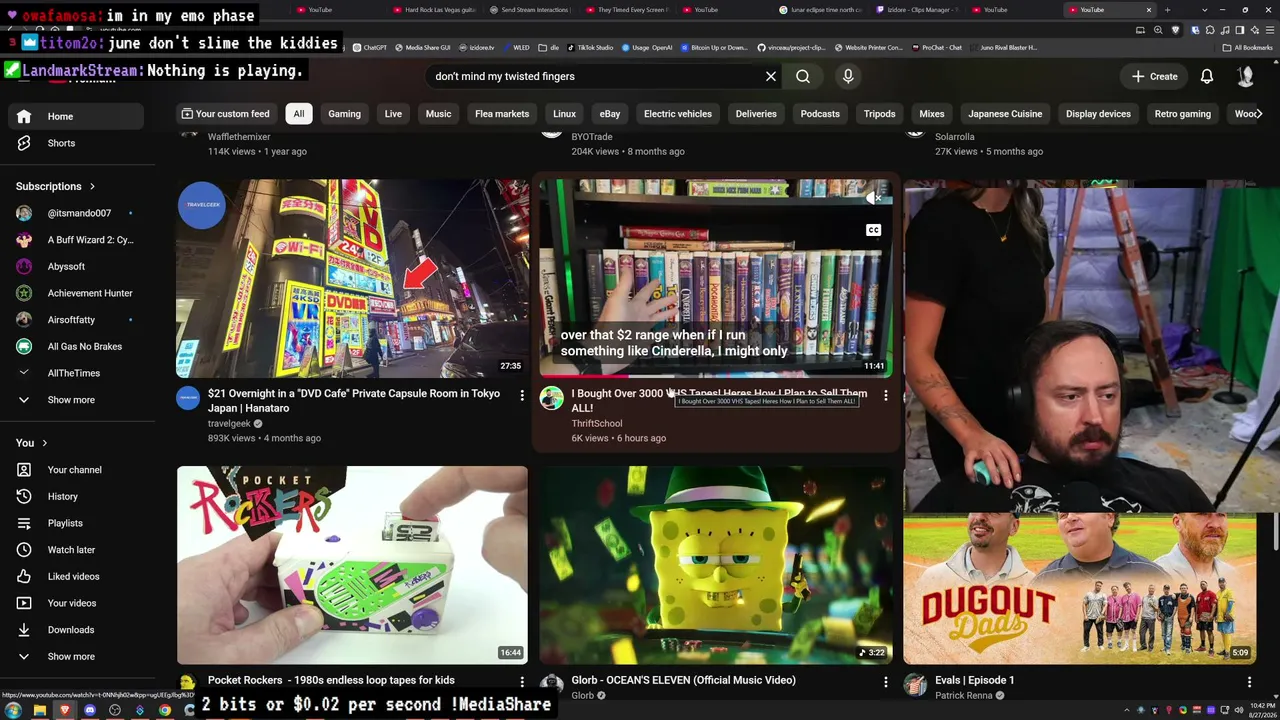Play the Glorb SpongeBob video thumbnail
Image resolution: width=1280 pixels, height=720 pixels.
pos(716,565)
